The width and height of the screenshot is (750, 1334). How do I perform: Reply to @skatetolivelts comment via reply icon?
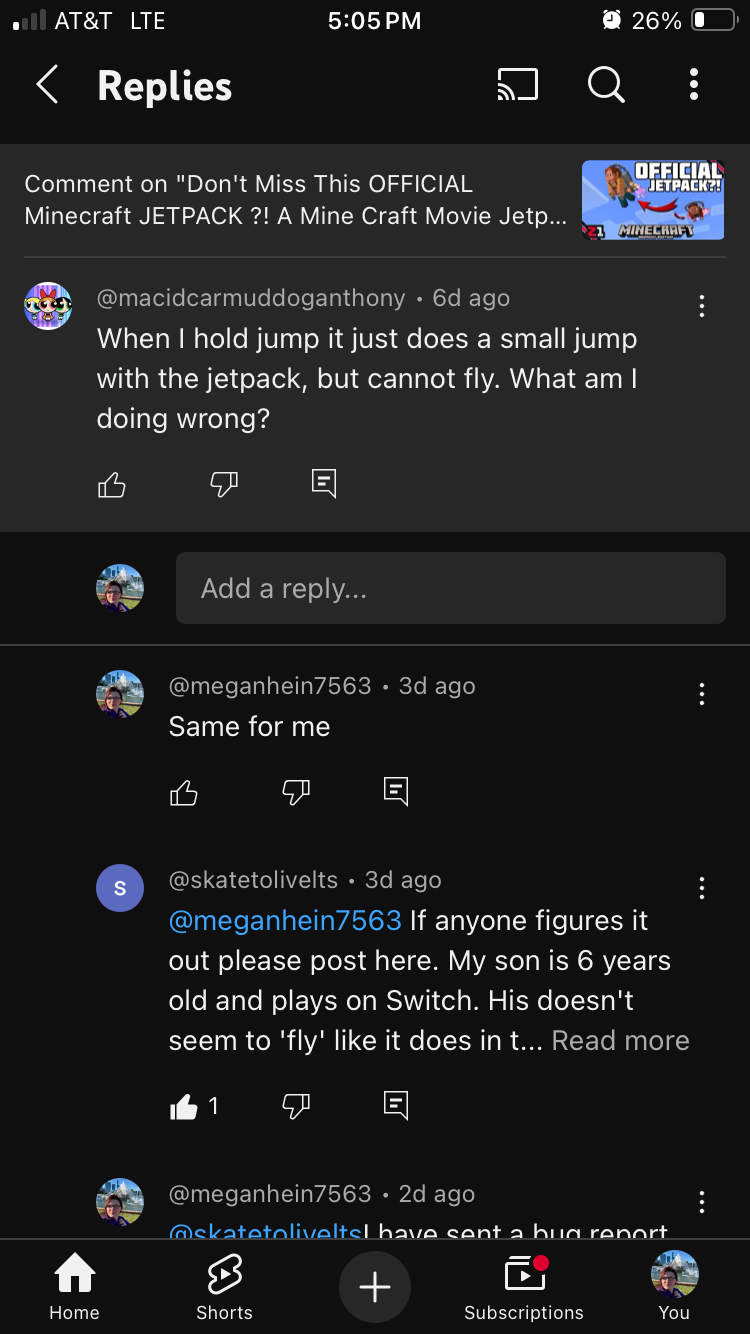click(396, 1105)
